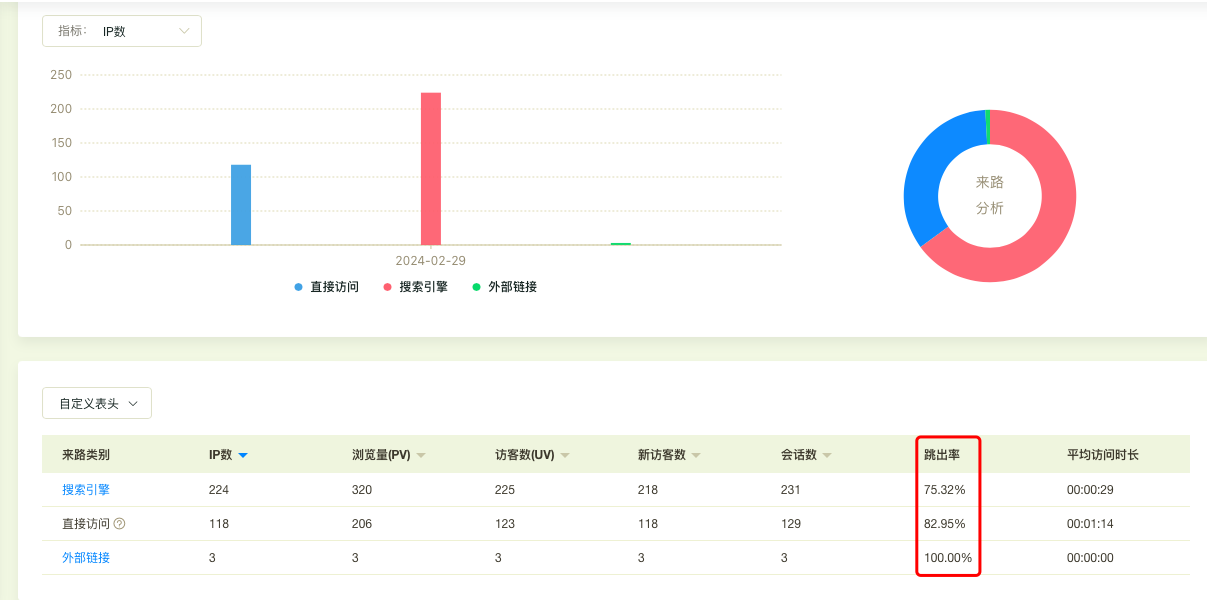
Task: Click the 平均访问时长 column header
Action: coord(1102,455)
